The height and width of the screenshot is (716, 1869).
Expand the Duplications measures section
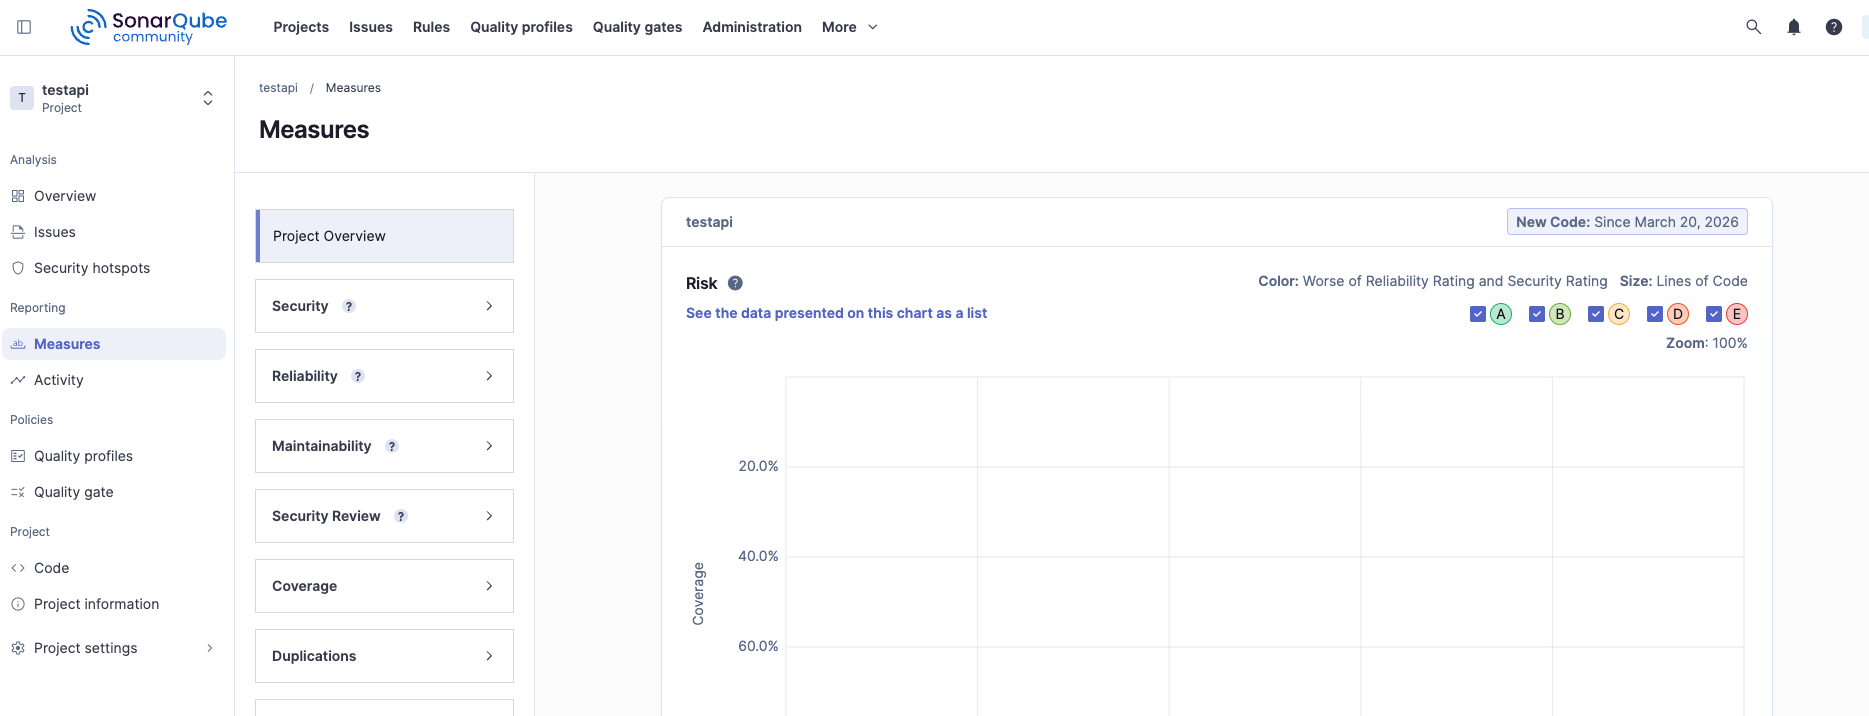point(384,656)
